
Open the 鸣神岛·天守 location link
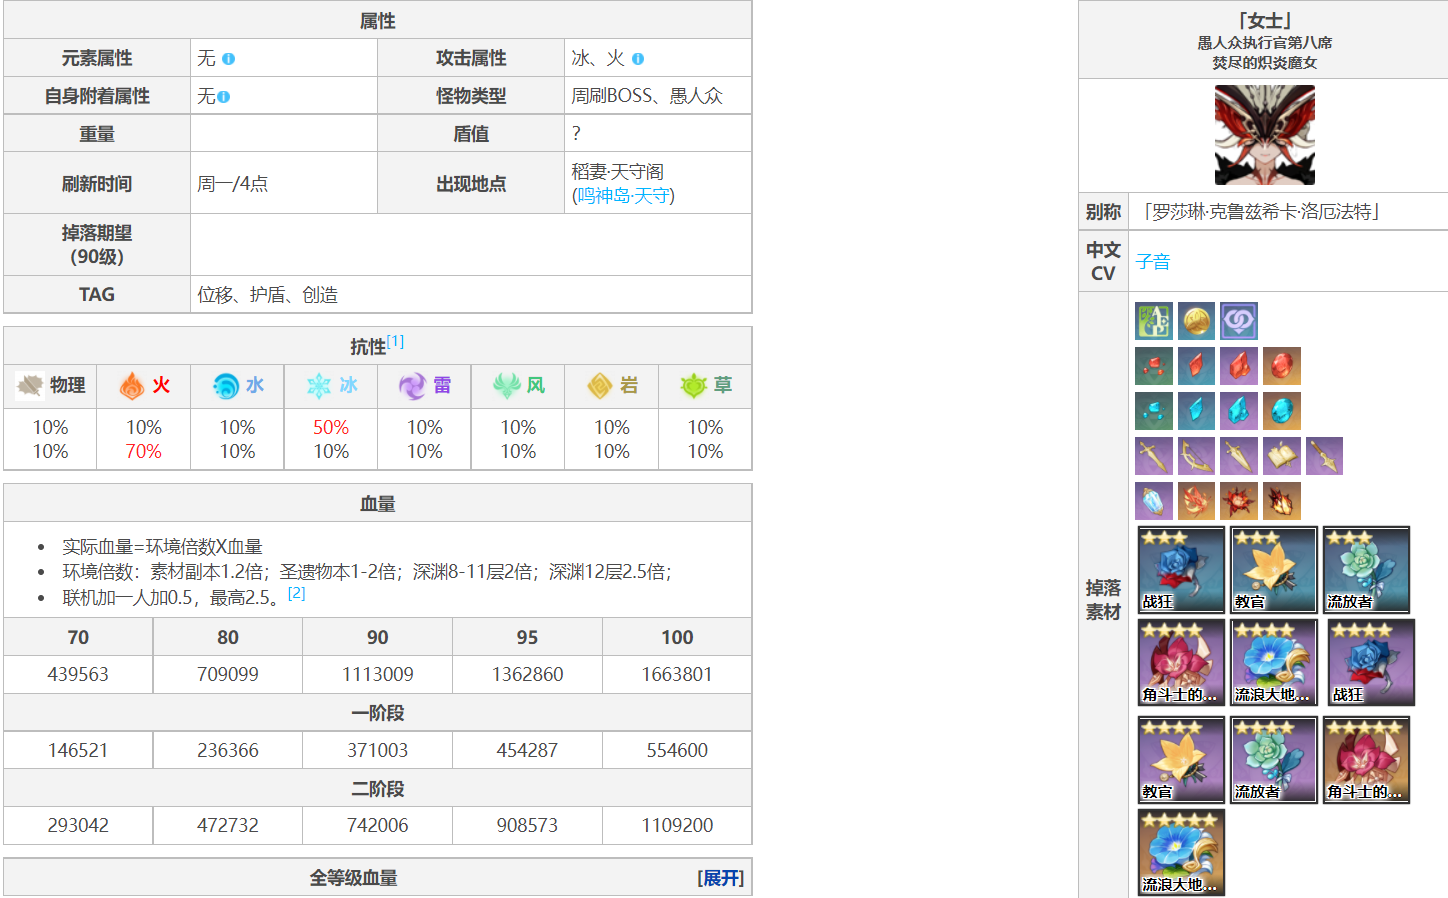[x=623, y=196]
